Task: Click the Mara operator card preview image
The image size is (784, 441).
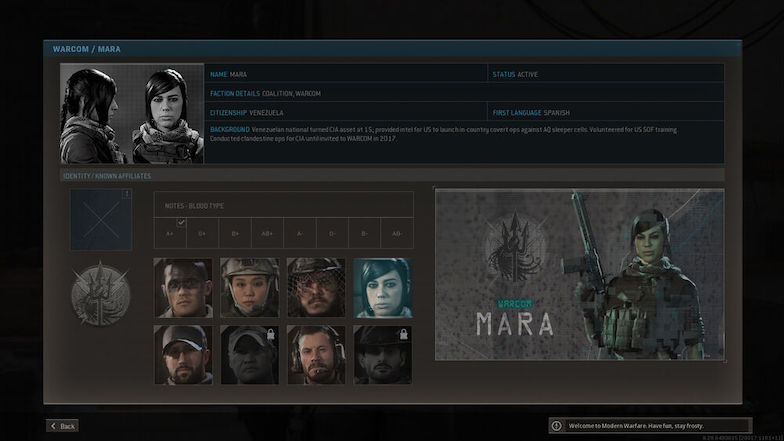Action: 580,274
